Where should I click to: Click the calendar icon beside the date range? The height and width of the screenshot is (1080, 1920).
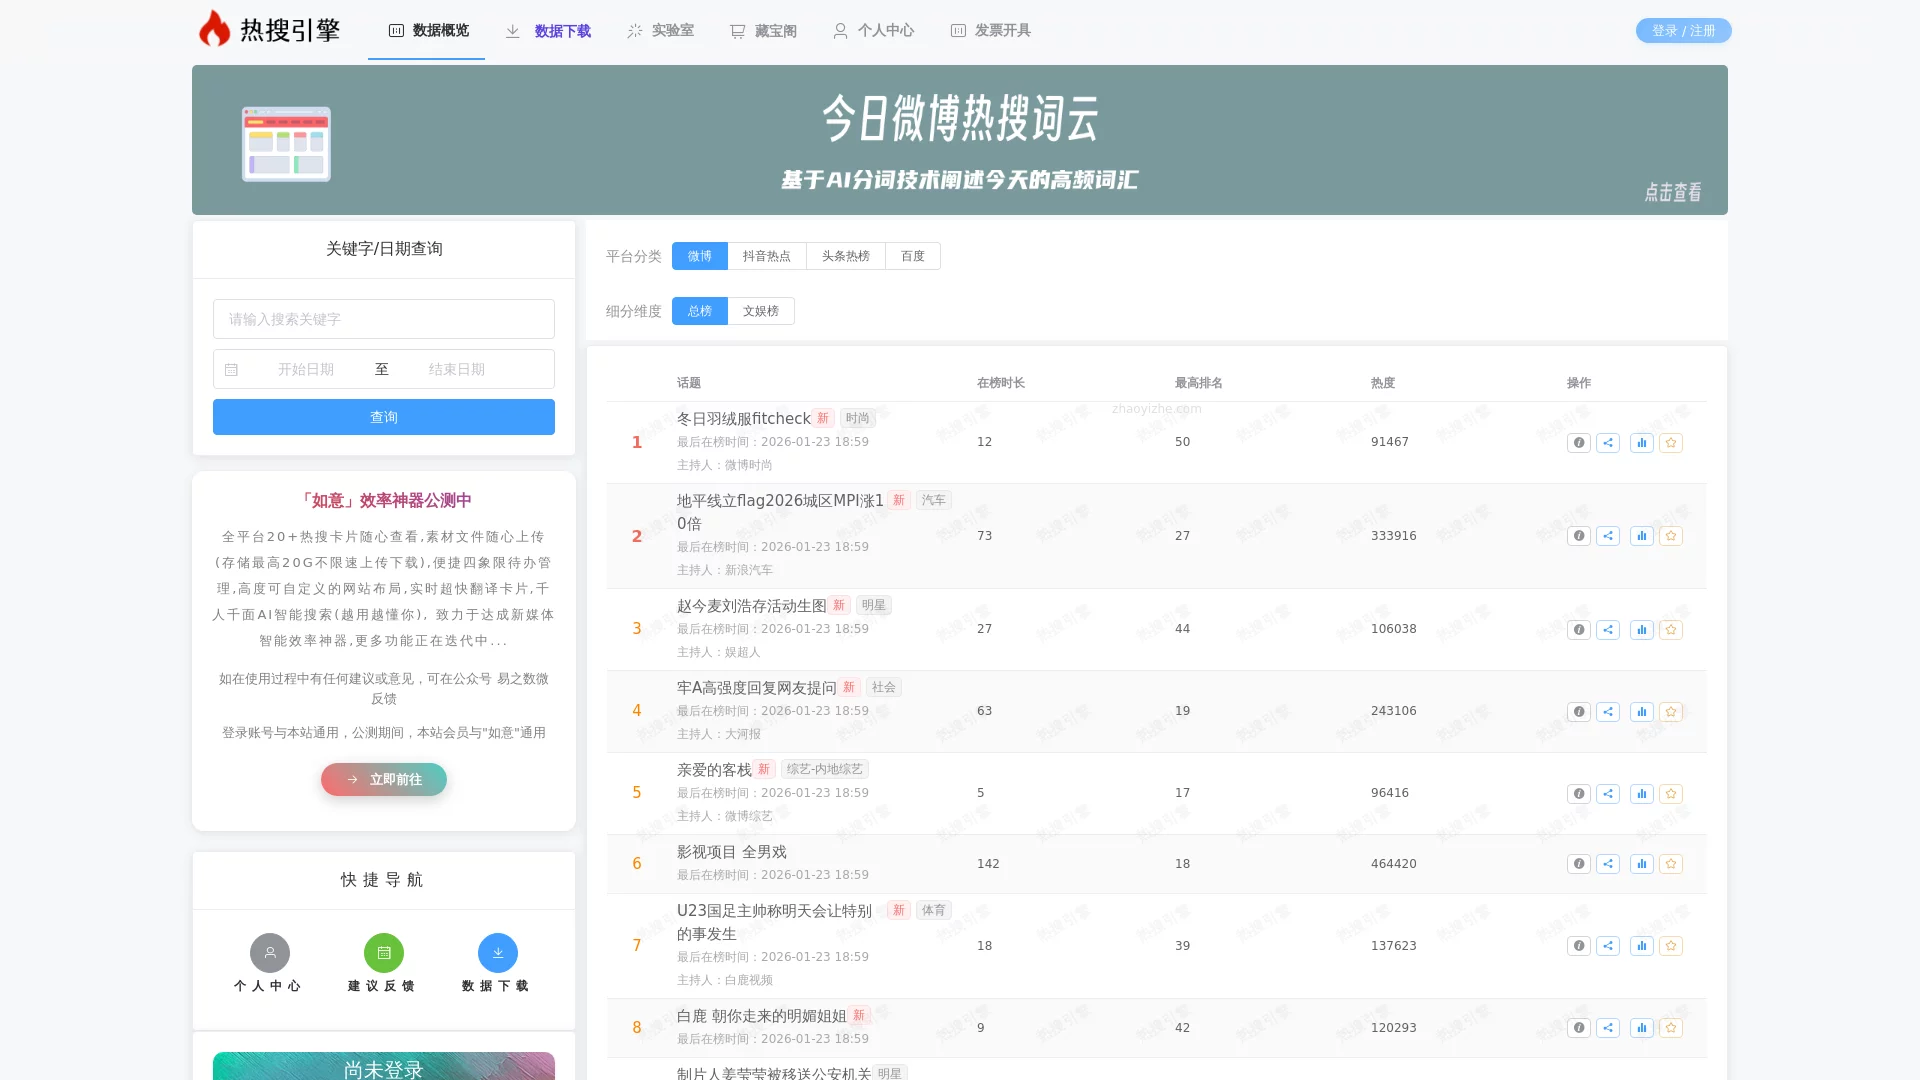point(231,369)
